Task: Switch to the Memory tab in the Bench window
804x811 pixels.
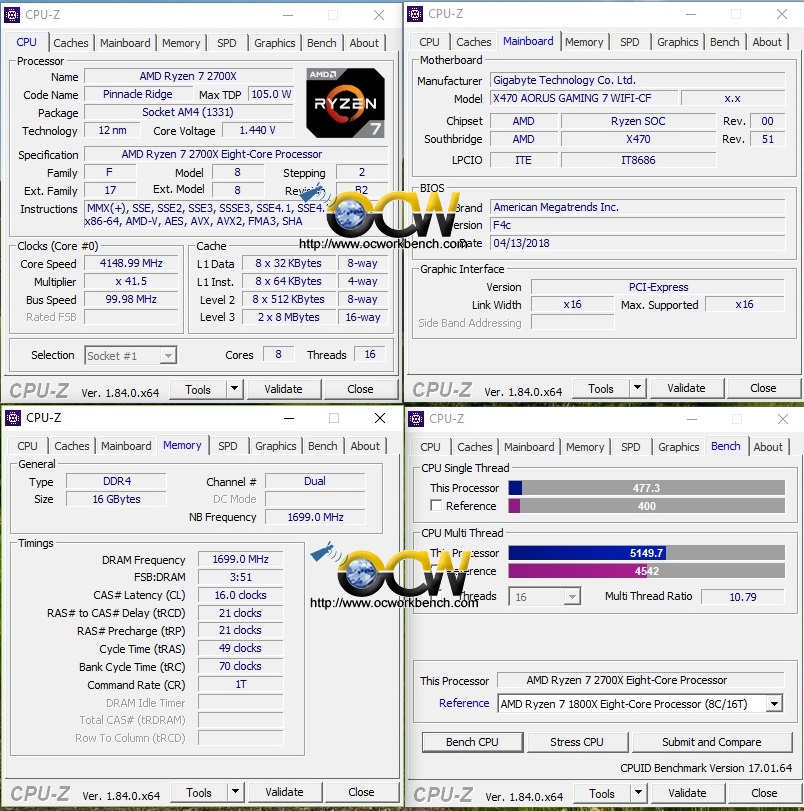Action: (585, 447)
